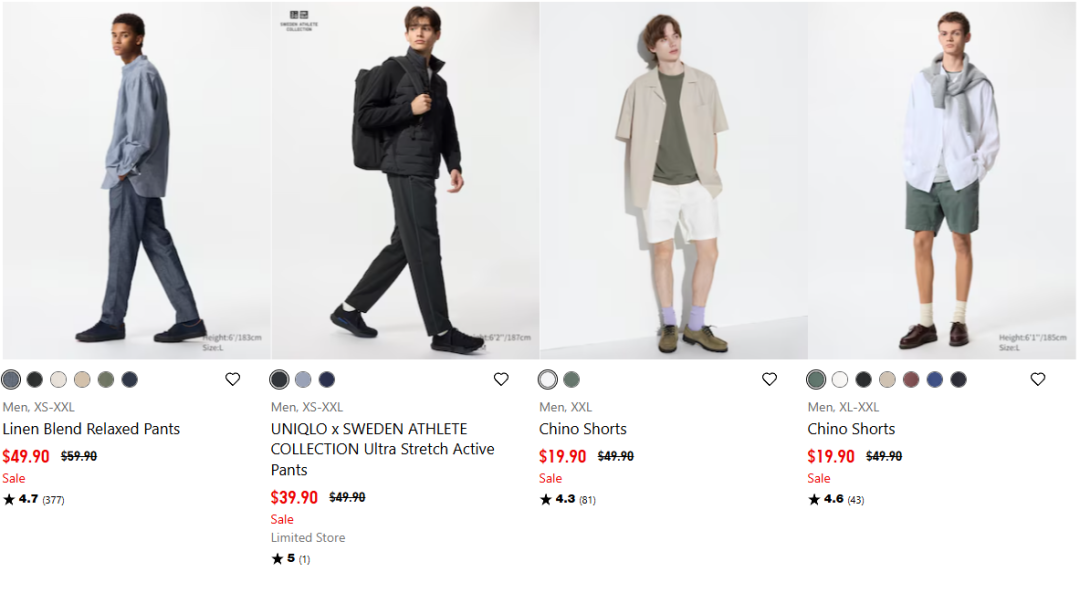Open the 4.7 star rating with 377 reviews
This screenshot has width=1080, height=603.
34,499
